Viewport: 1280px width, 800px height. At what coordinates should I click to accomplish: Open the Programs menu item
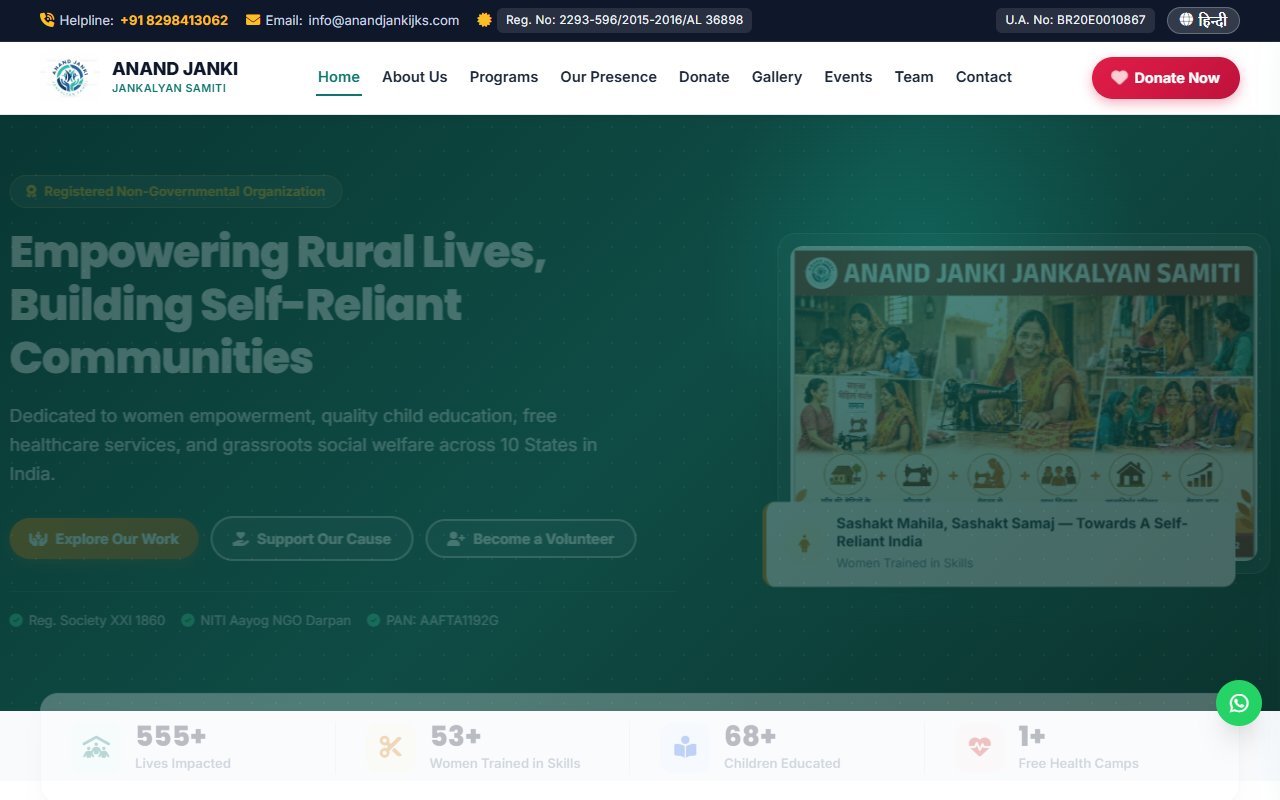pos(504,77)
